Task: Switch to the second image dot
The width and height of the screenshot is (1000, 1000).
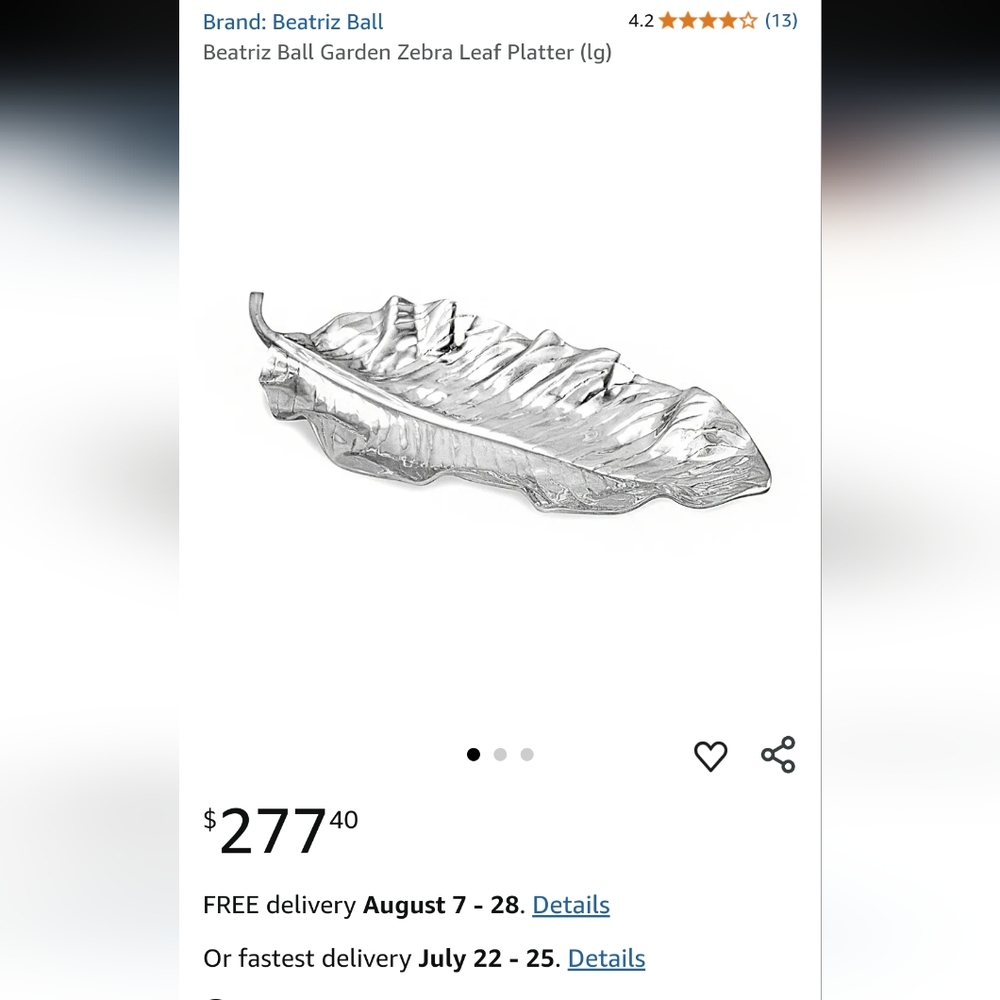Action: click(x=500, y=754)
